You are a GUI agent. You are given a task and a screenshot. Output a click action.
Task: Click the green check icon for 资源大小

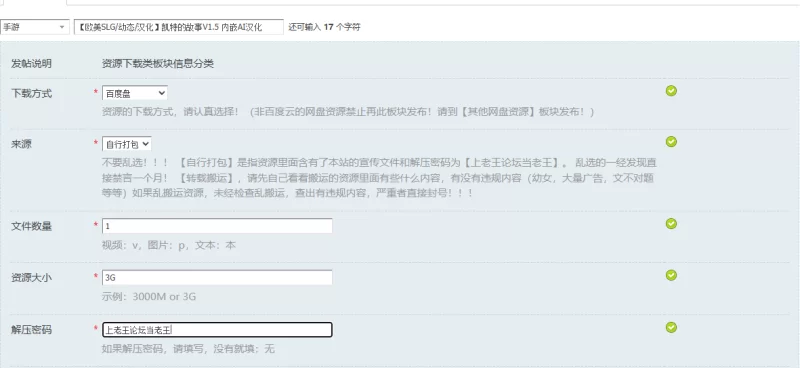[671, 275]
